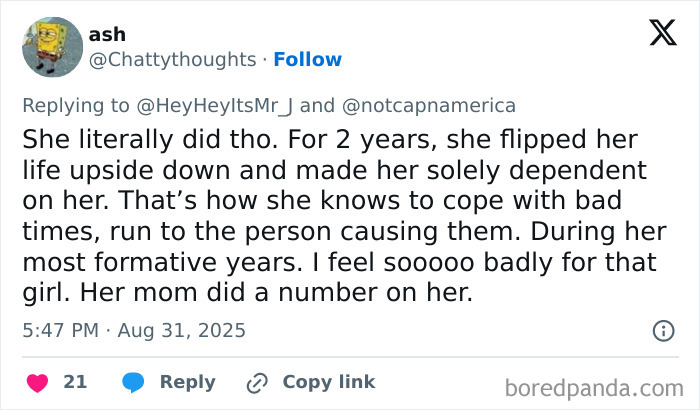Click the "Copy link" text label
Viewport: 700px width, 410px height.
(x=329, y=382)
